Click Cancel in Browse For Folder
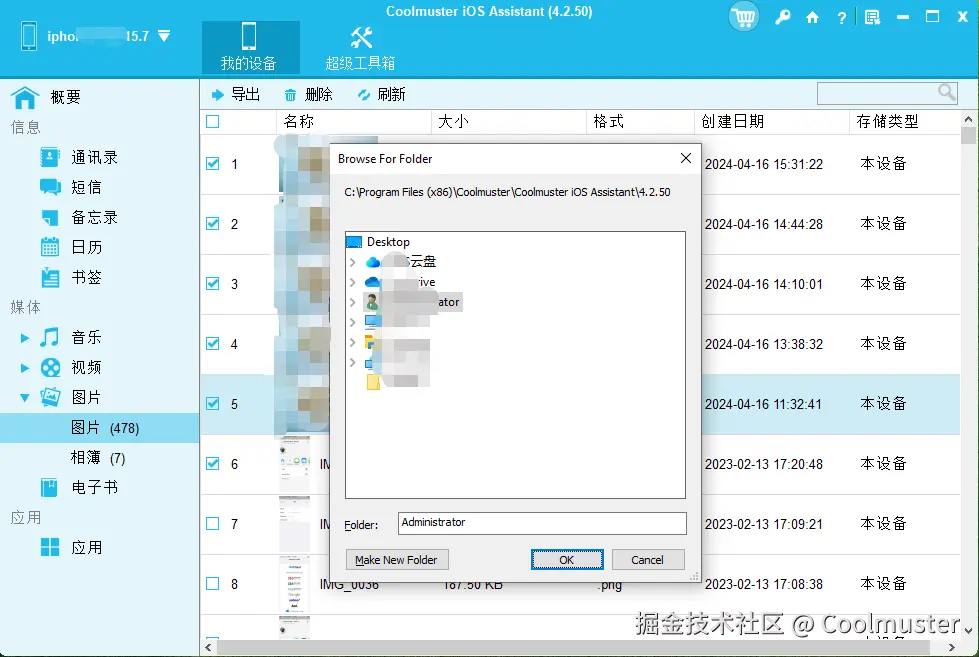This screenshot has width=979, height=657. [647, 560]
